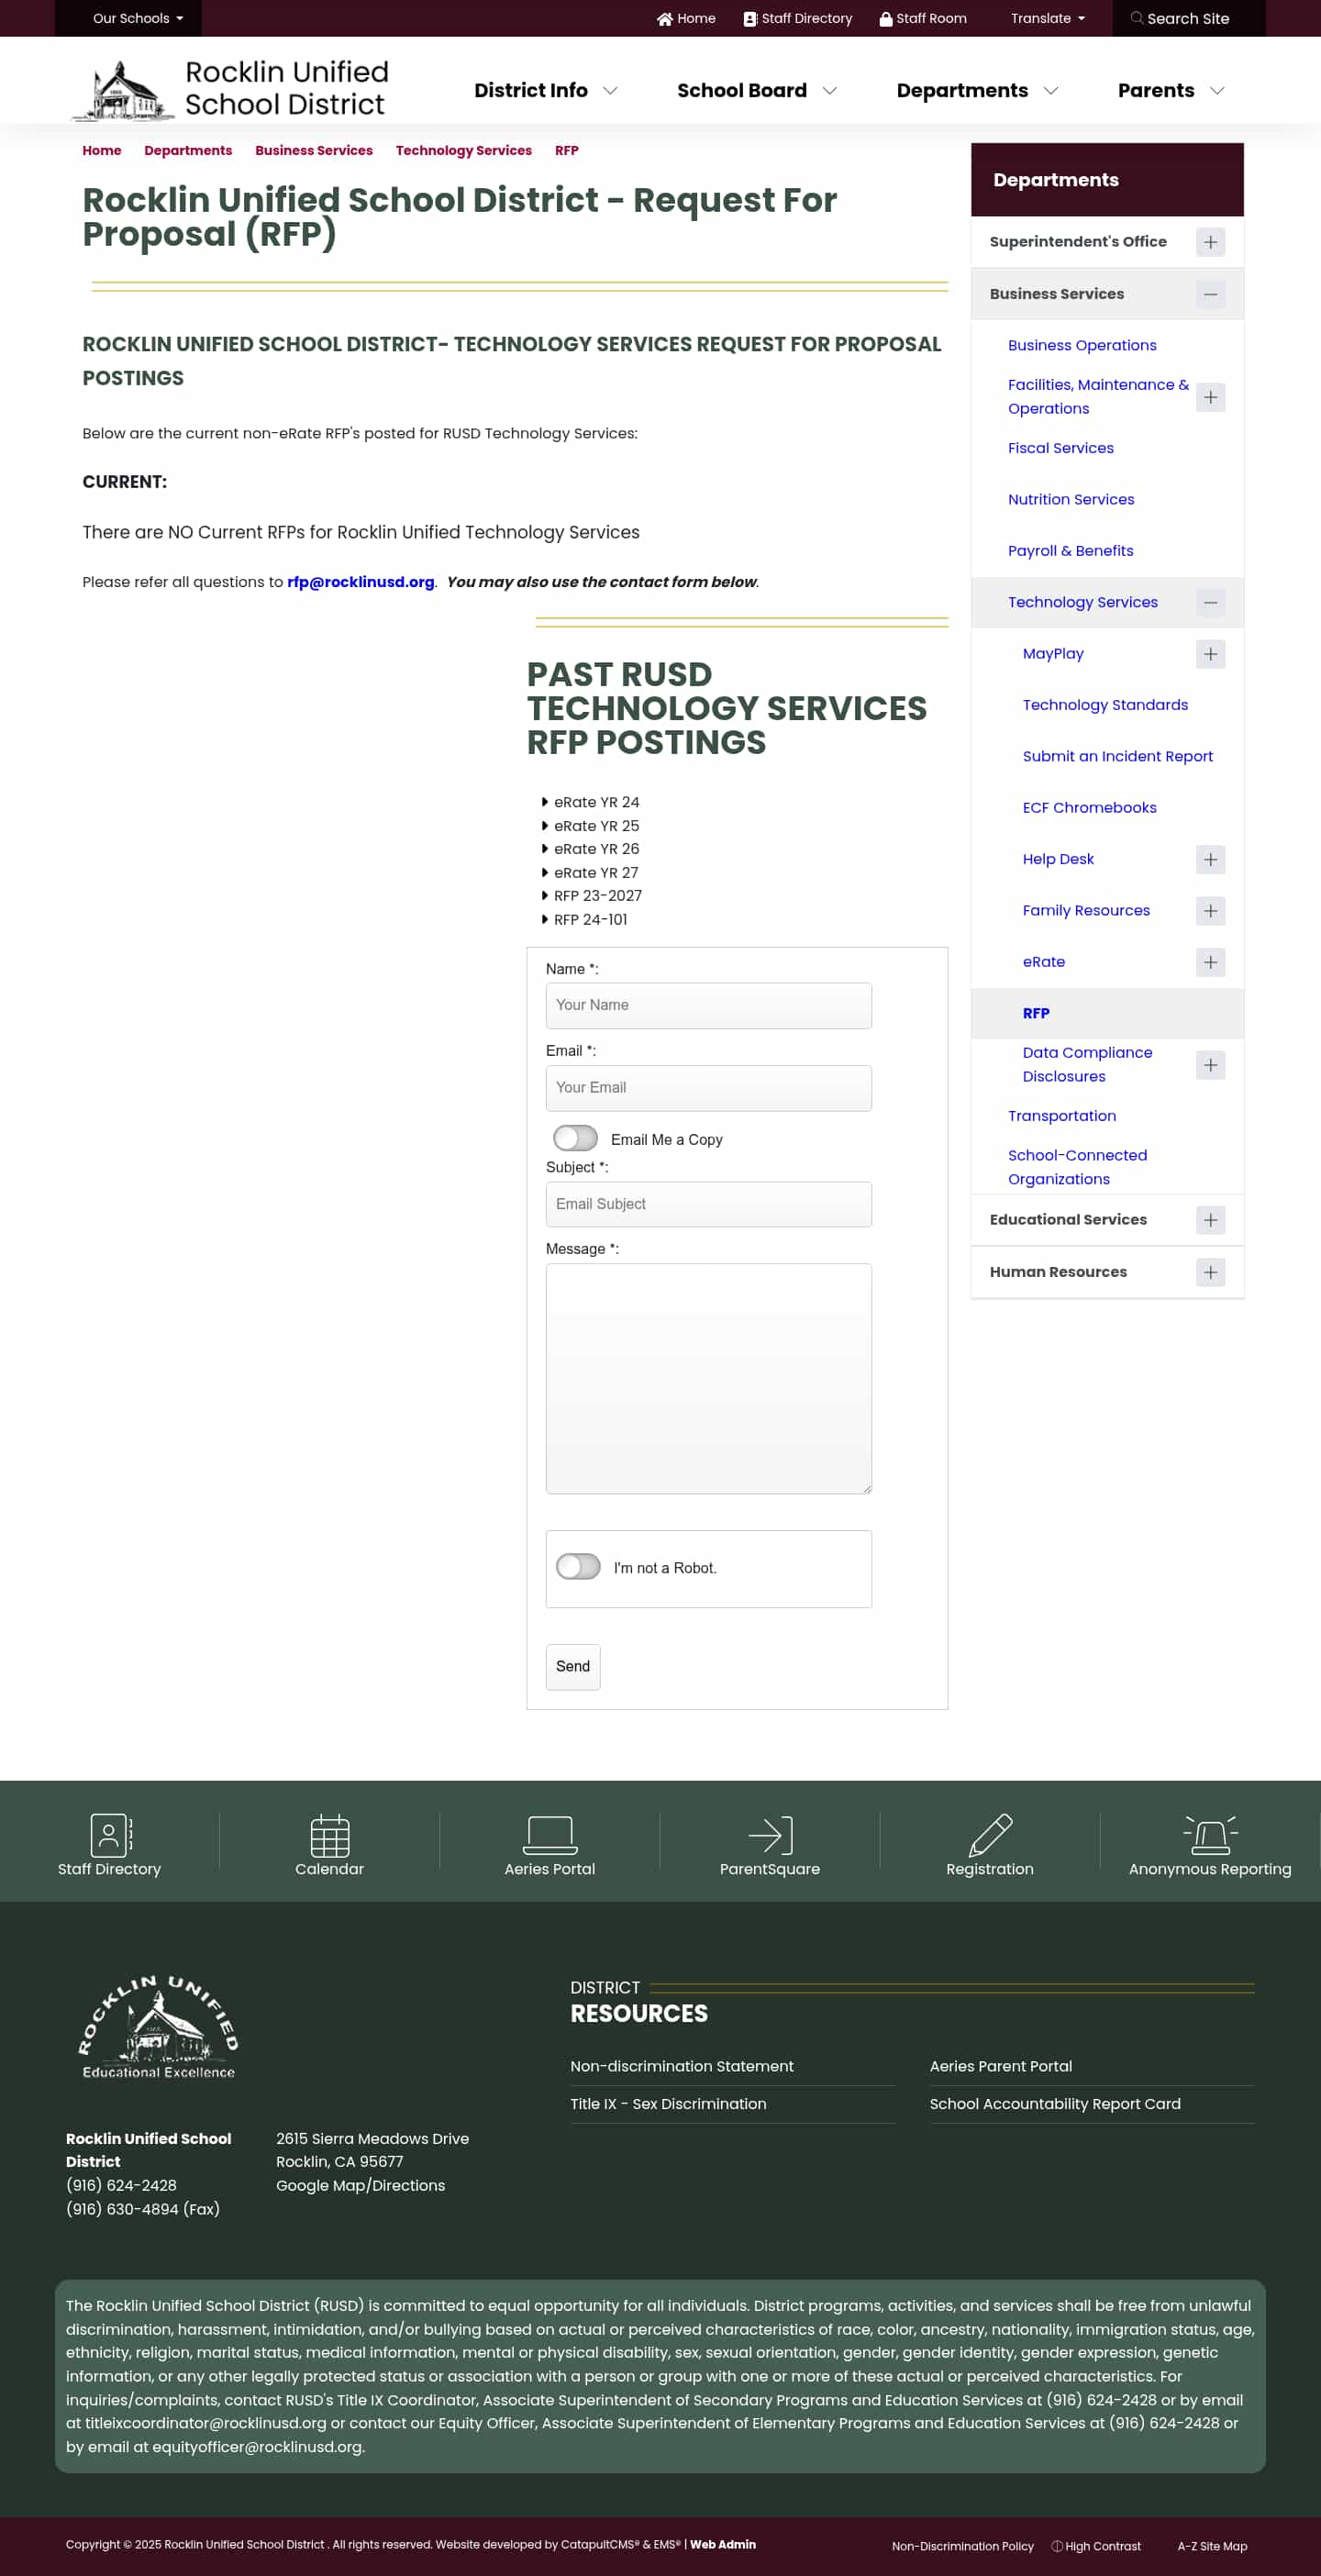Click the rfp@rocklinusd.org email link
Screen dimensions: 1321x2576
pyautogui.click(x=360, y=582)
